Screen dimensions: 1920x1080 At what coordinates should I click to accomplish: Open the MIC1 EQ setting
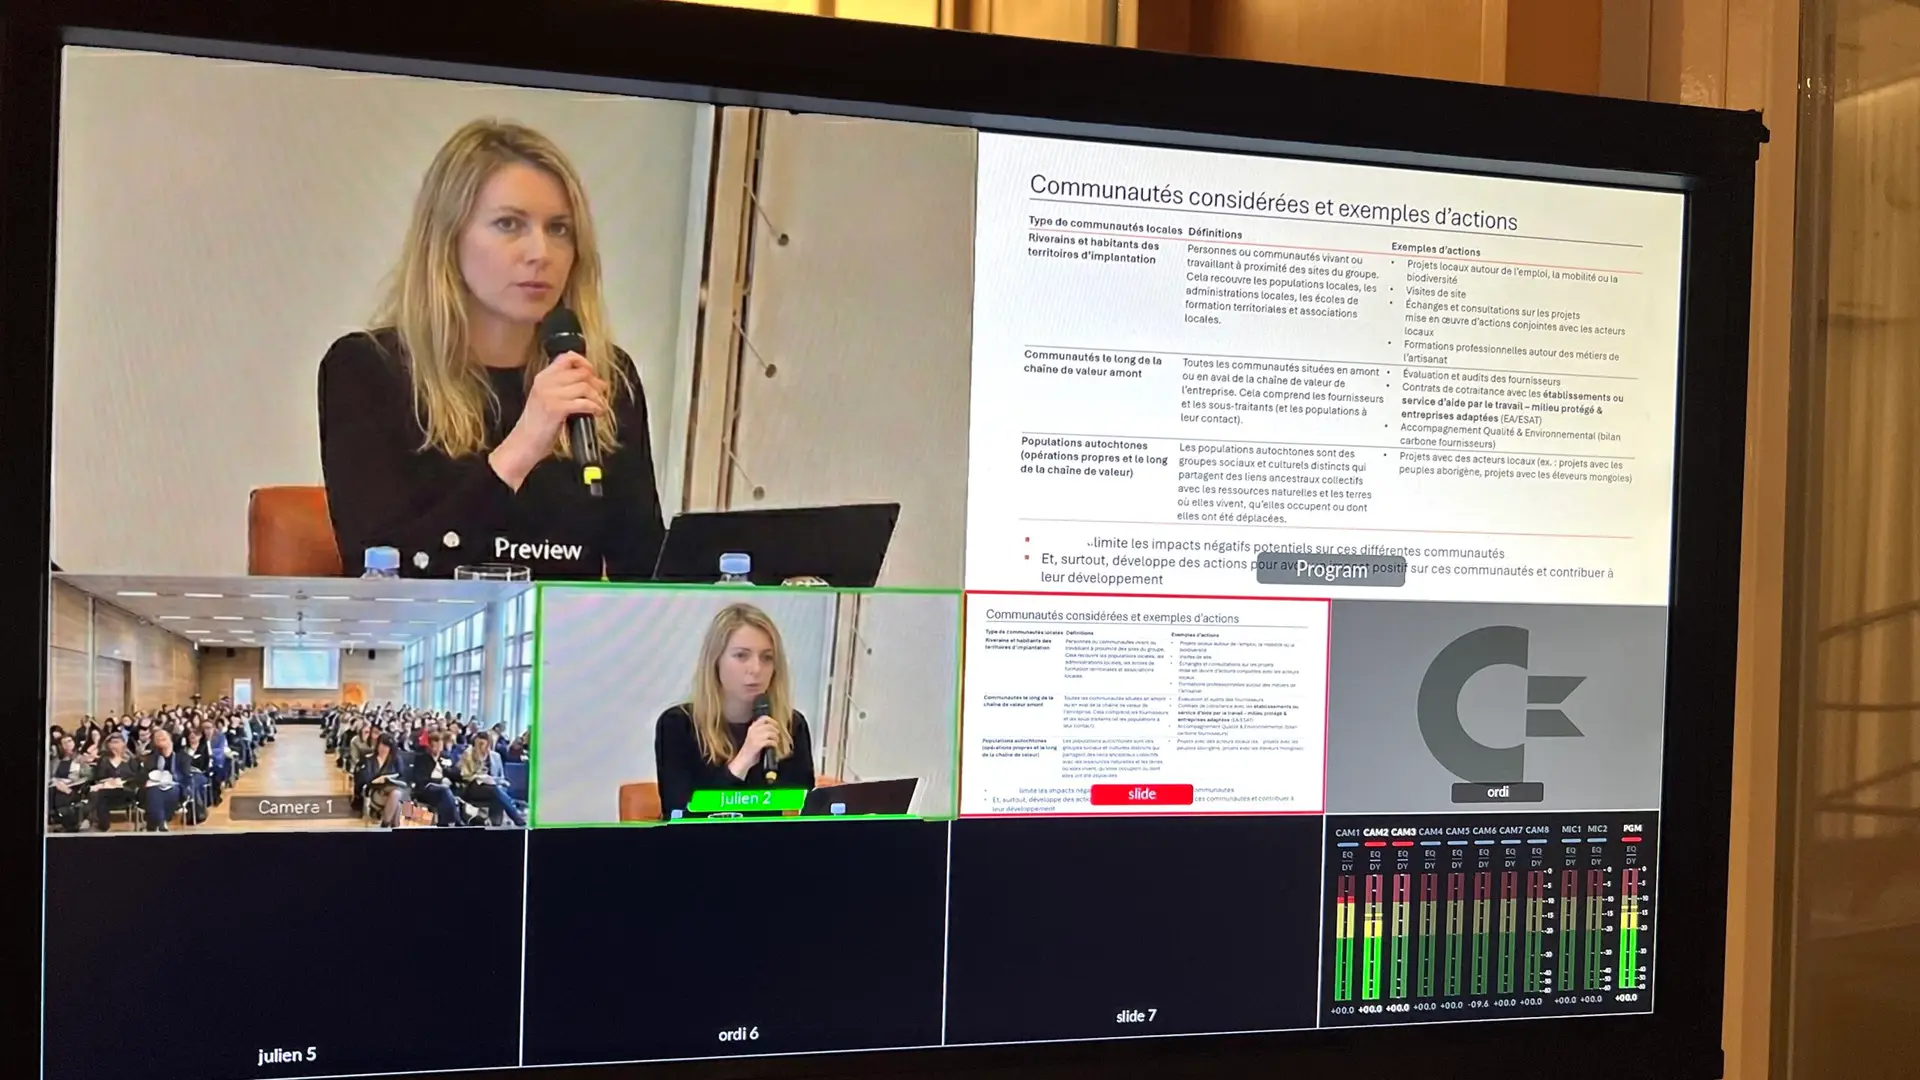[1570, 851]
